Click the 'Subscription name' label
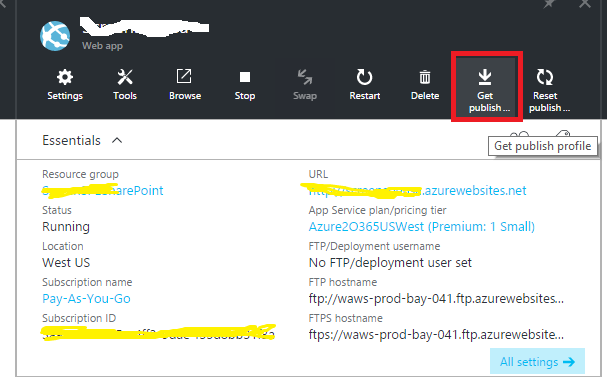607x377 pixels. pos(87,282)
